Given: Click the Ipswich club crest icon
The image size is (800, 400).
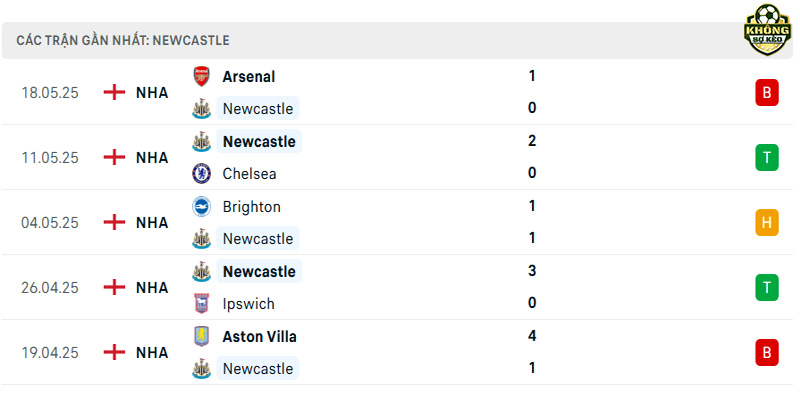Looking at the screenshot, I should pyautogui.click(x=202, y=304).
